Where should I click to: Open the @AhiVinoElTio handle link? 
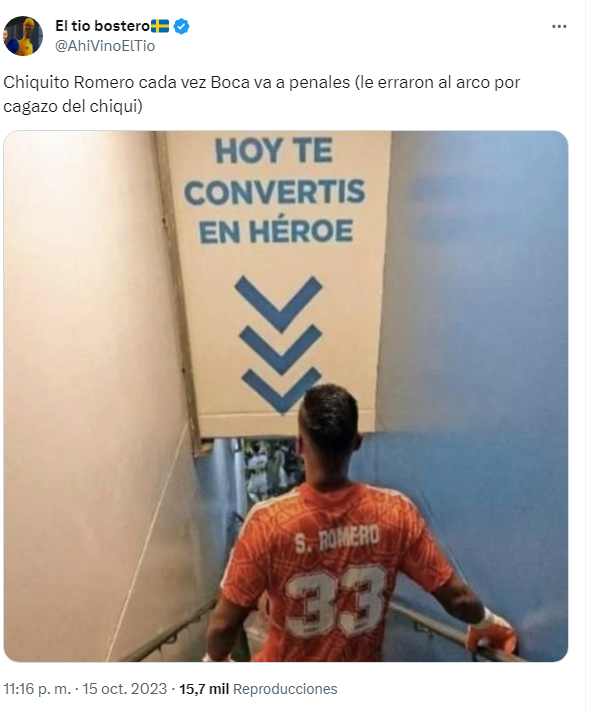click(105, 46)
